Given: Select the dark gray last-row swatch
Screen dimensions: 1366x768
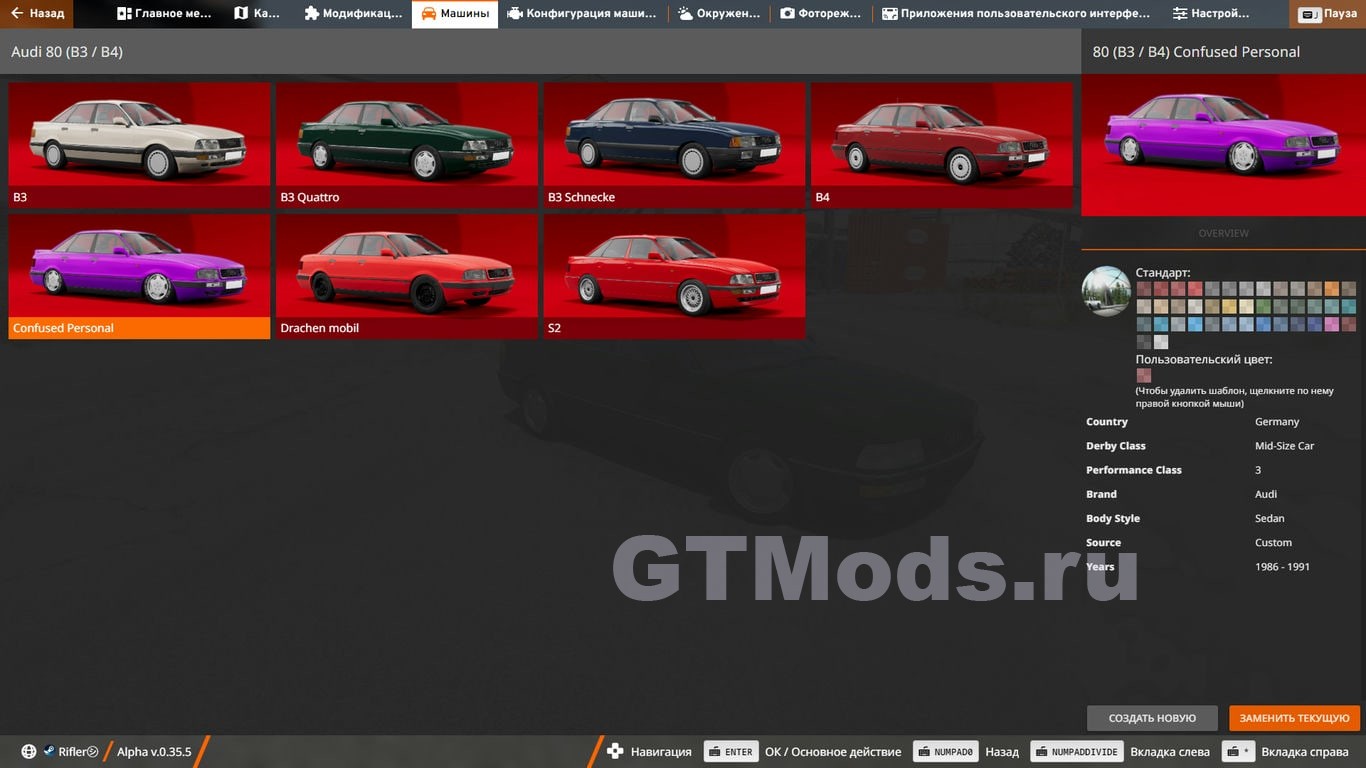Looking at the screenshot, I should click(1144, 342).
